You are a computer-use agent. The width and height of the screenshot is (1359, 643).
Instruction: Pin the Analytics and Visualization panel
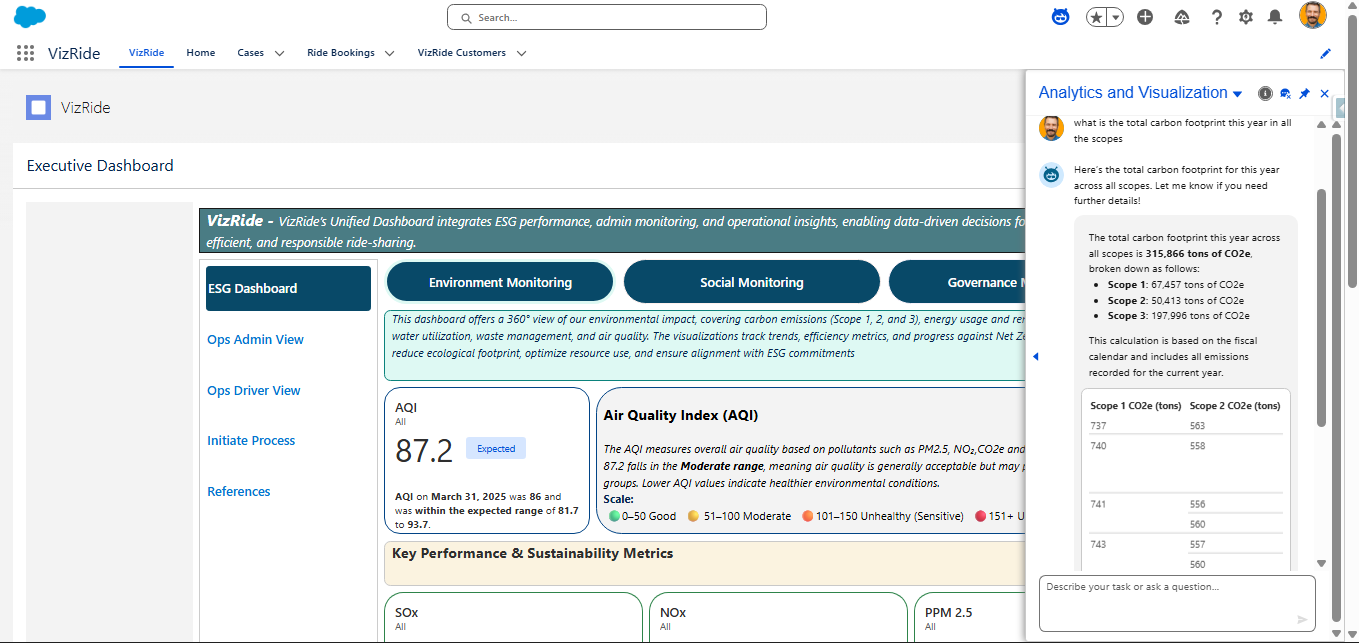(x=1304, y=93)
